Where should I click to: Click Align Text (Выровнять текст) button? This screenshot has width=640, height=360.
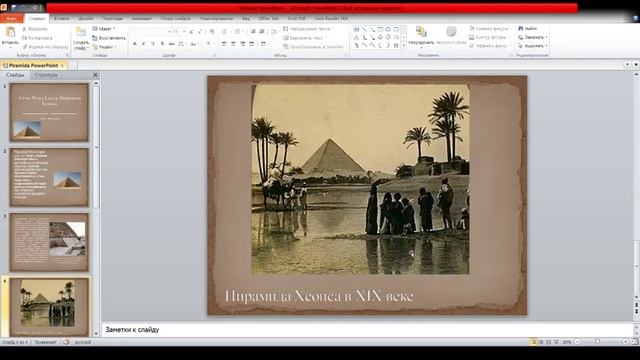coord(305,38)
